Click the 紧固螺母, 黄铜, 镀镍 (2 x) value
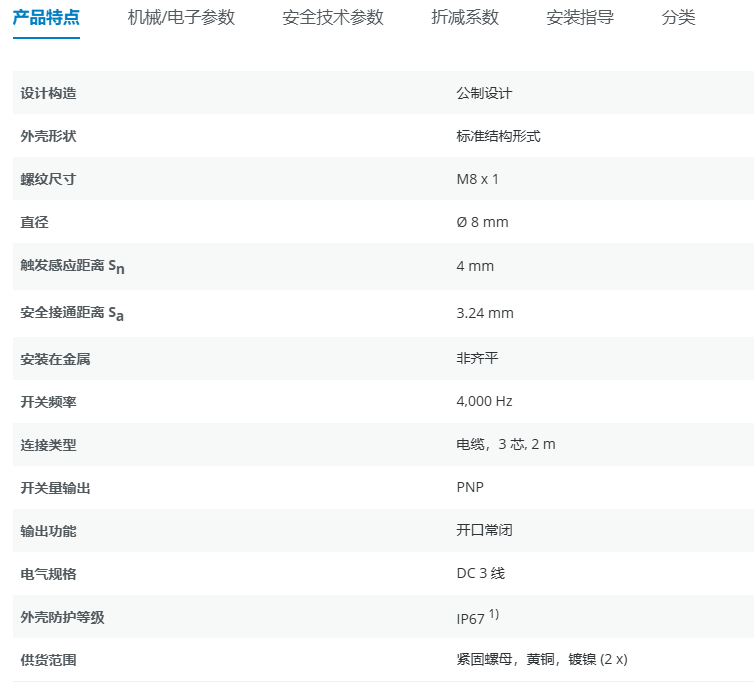The width and height of the screenshot is (754, 688). pos(541,659)
